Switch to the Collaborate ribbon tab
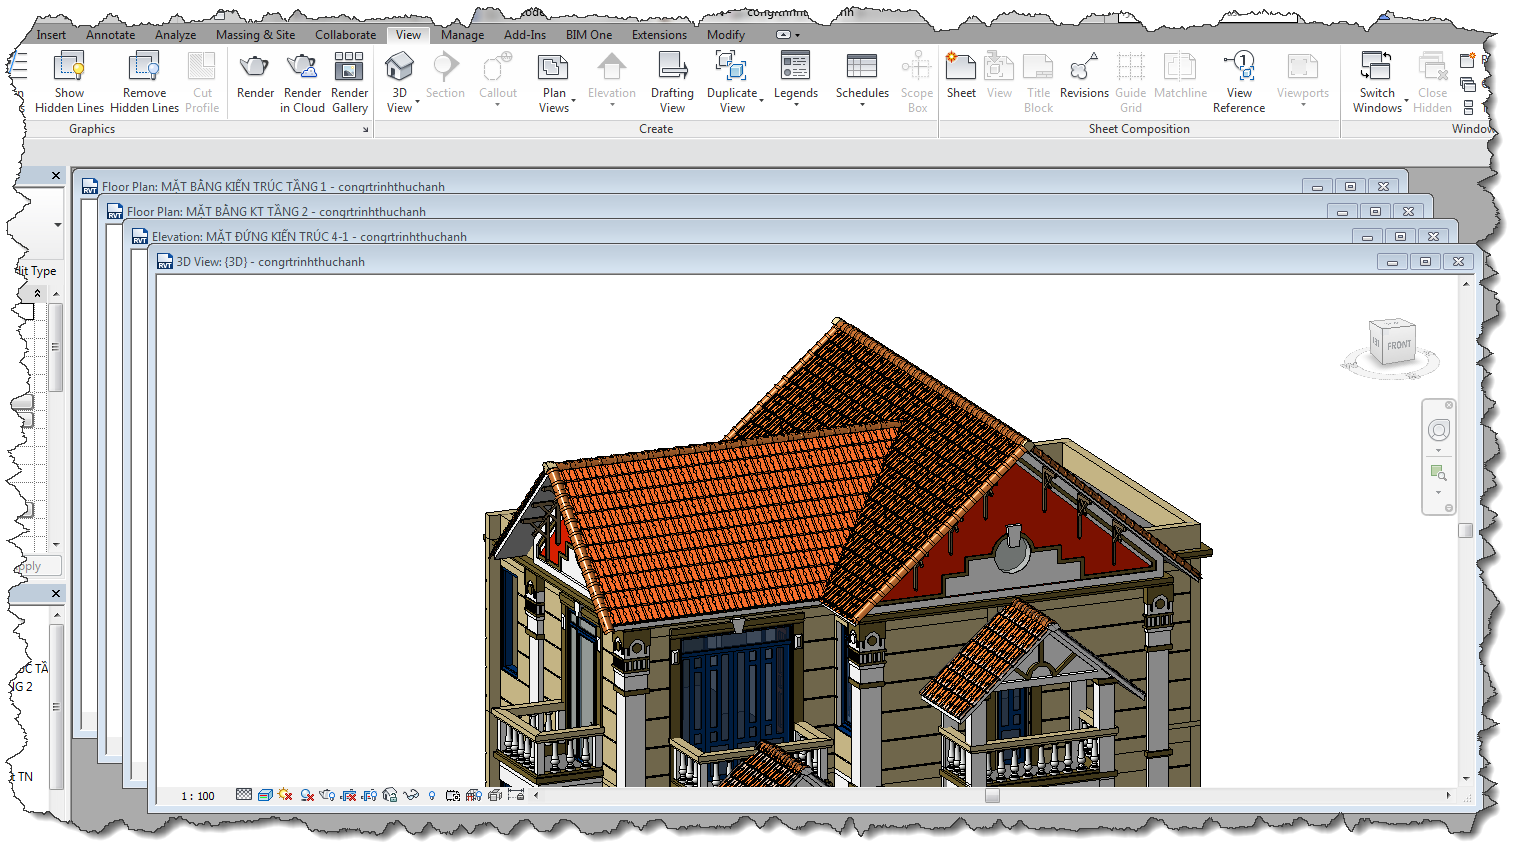Image resolution: width=1523 pixels, height=859 pixels. point(345,35)
